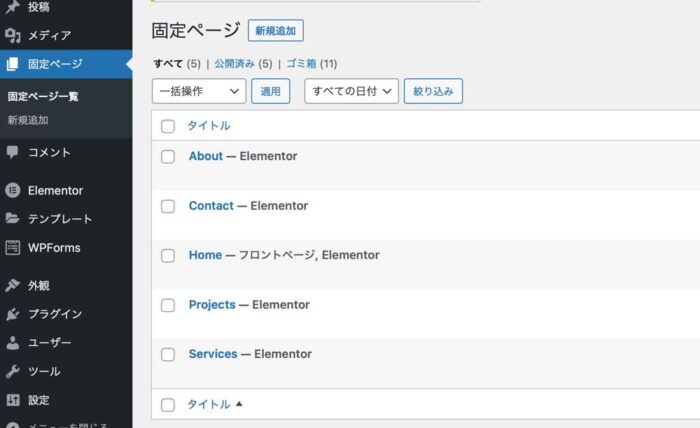Open the Projects page title link

click(212, 305)
